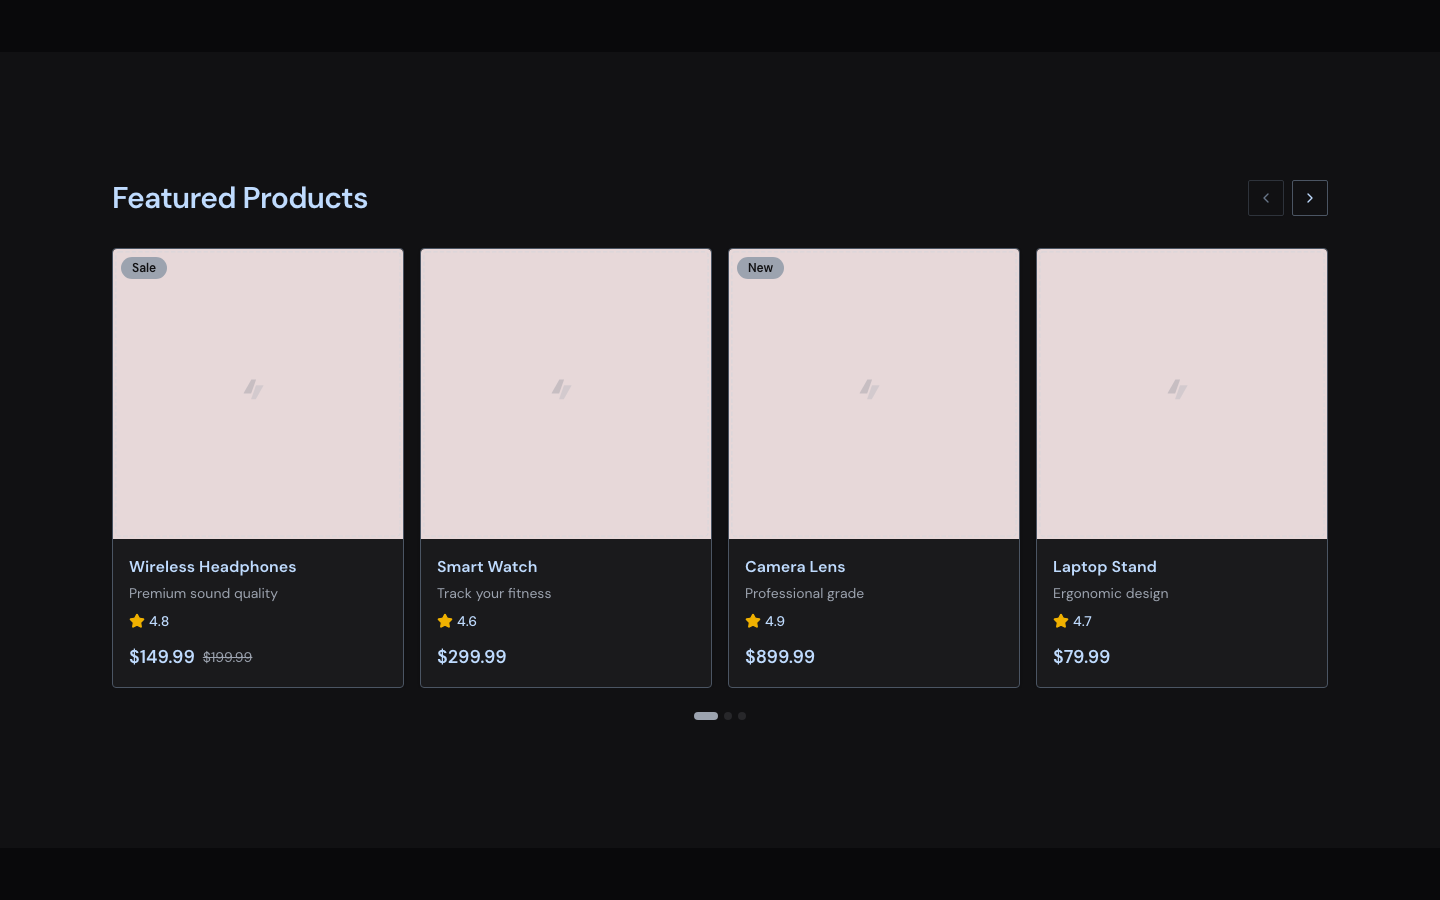The width and height of the screenshot is (1440, 900).
Task: Click the New badge on Camera Lens
Action: click(760, 268)
